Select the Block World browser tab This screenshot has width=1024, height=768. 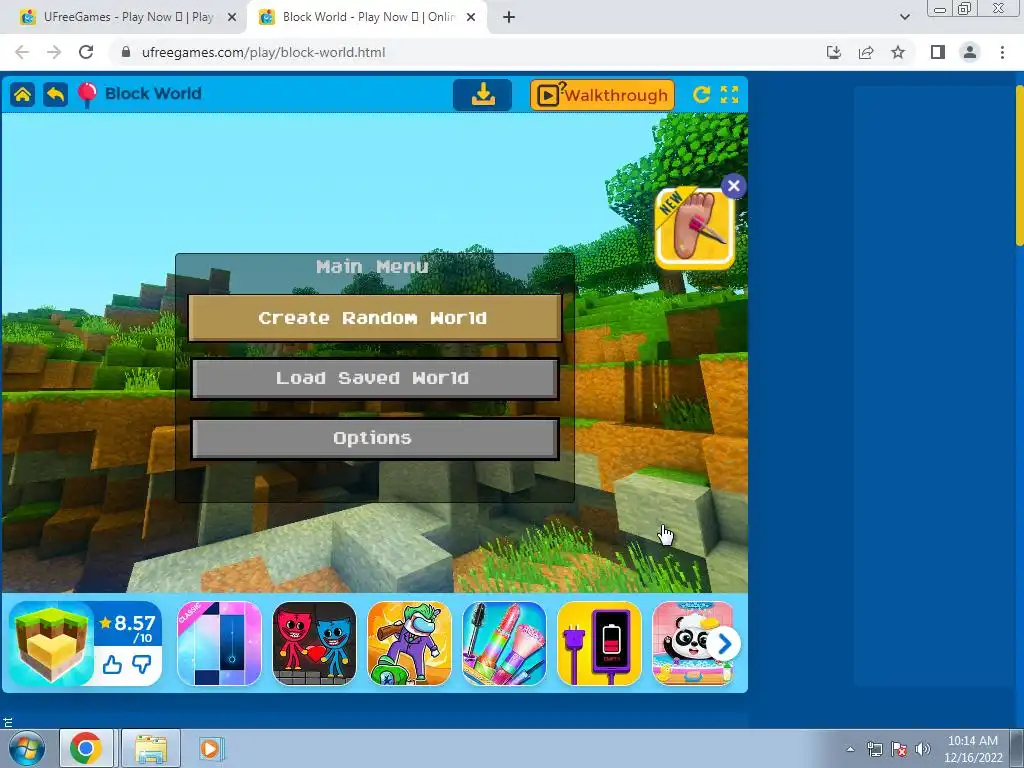click(366, 17)
